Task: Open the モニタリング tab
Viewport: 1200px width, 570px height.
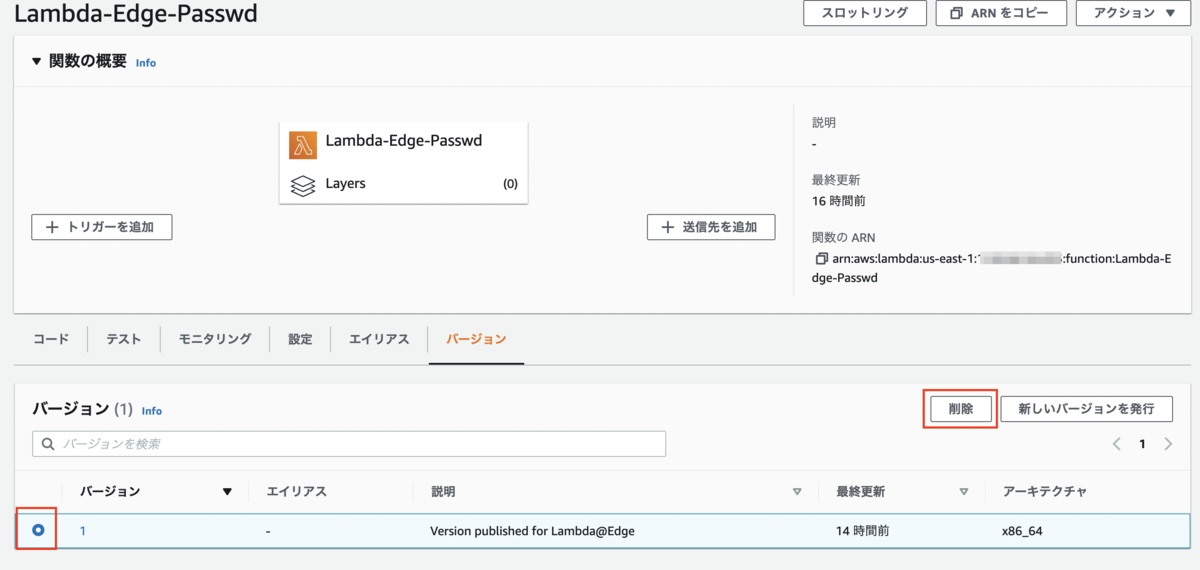Action: [215, 339]
